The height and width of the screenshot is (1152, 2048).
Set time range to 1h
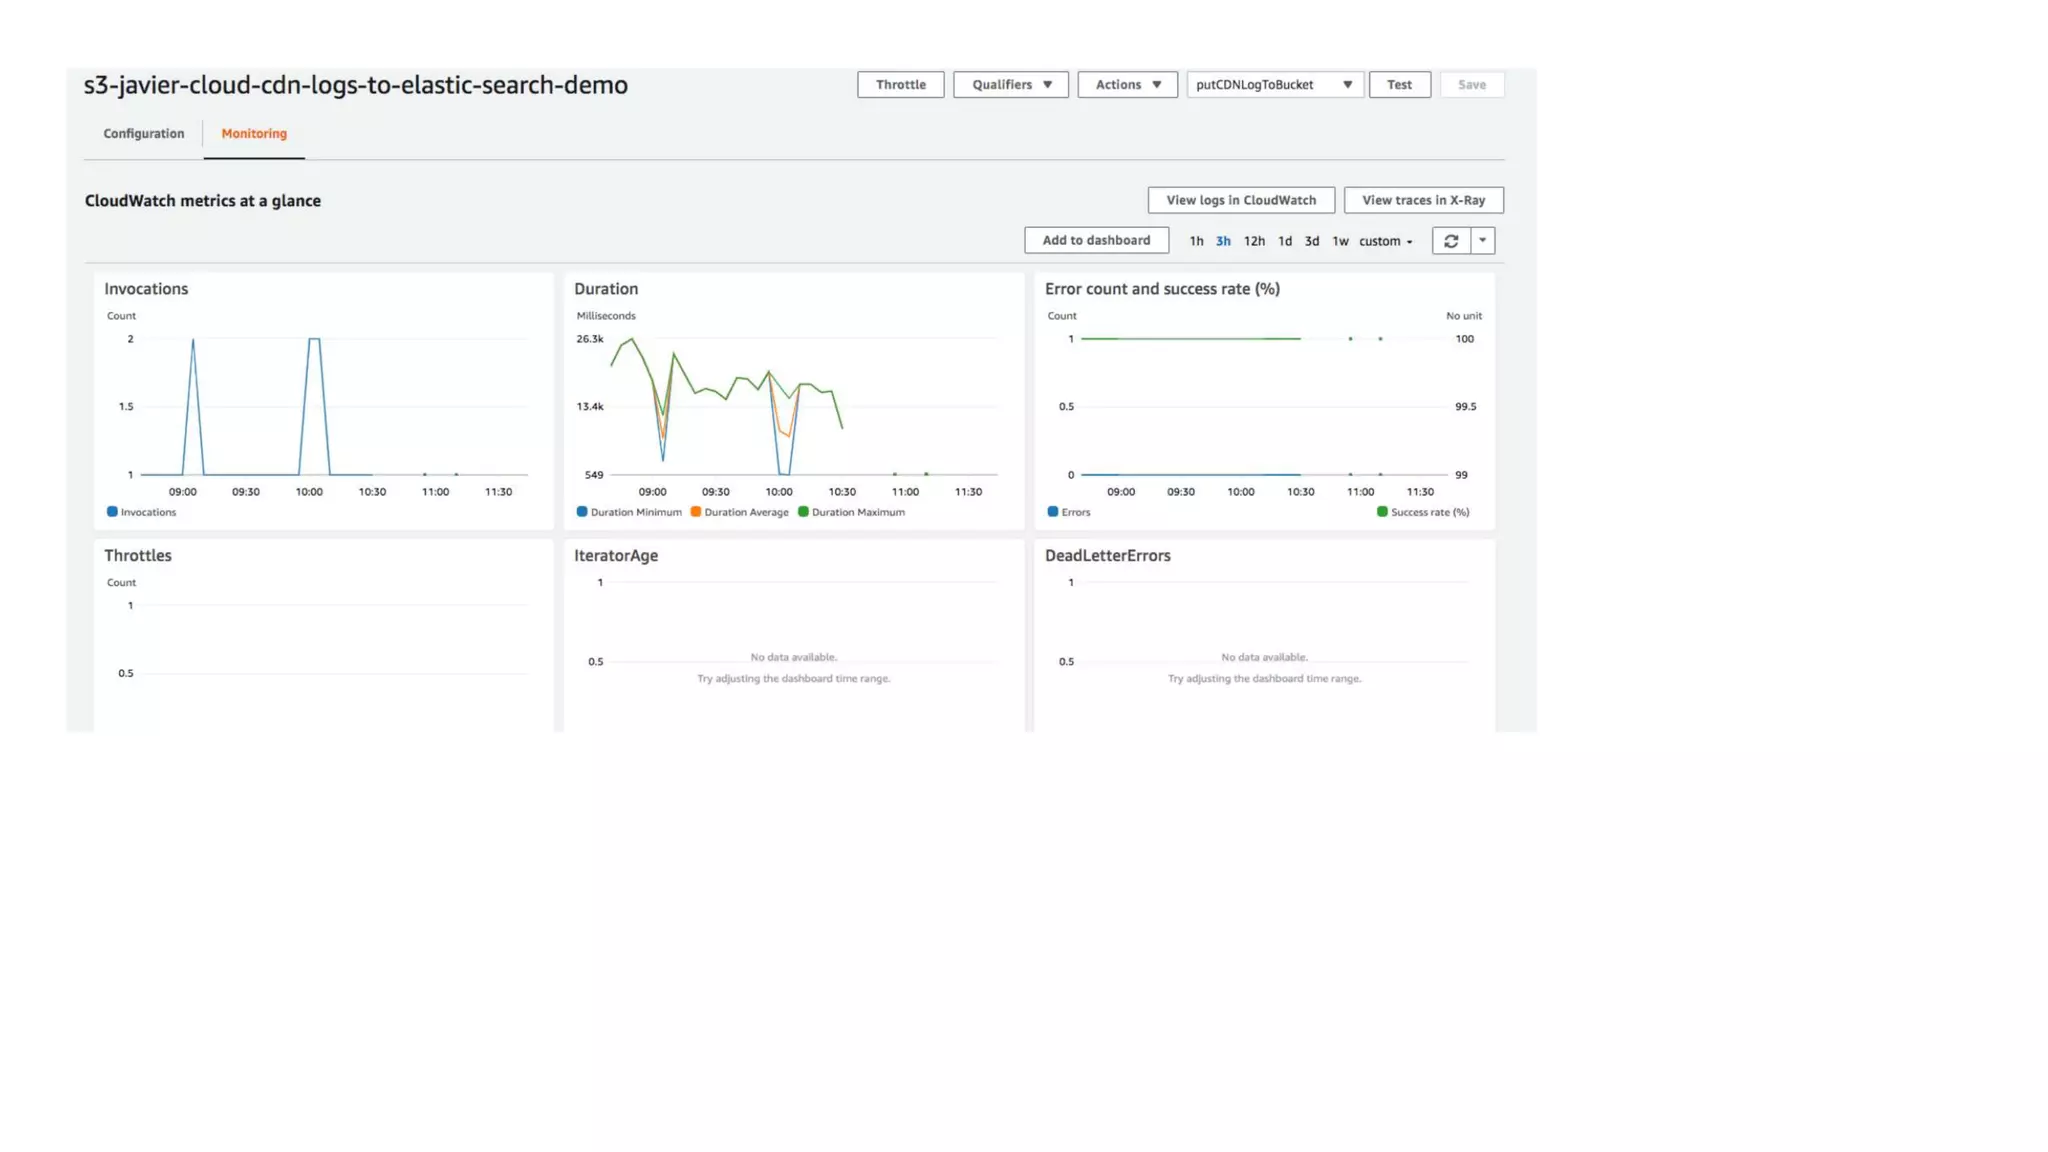coord(1196,241)
